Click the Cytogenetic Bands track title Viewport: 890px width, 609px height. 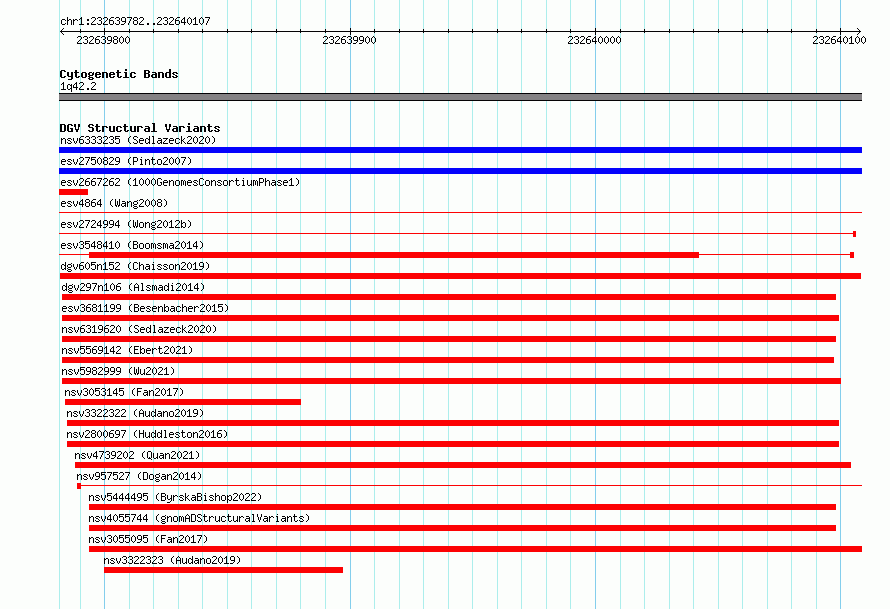(119, 74)
